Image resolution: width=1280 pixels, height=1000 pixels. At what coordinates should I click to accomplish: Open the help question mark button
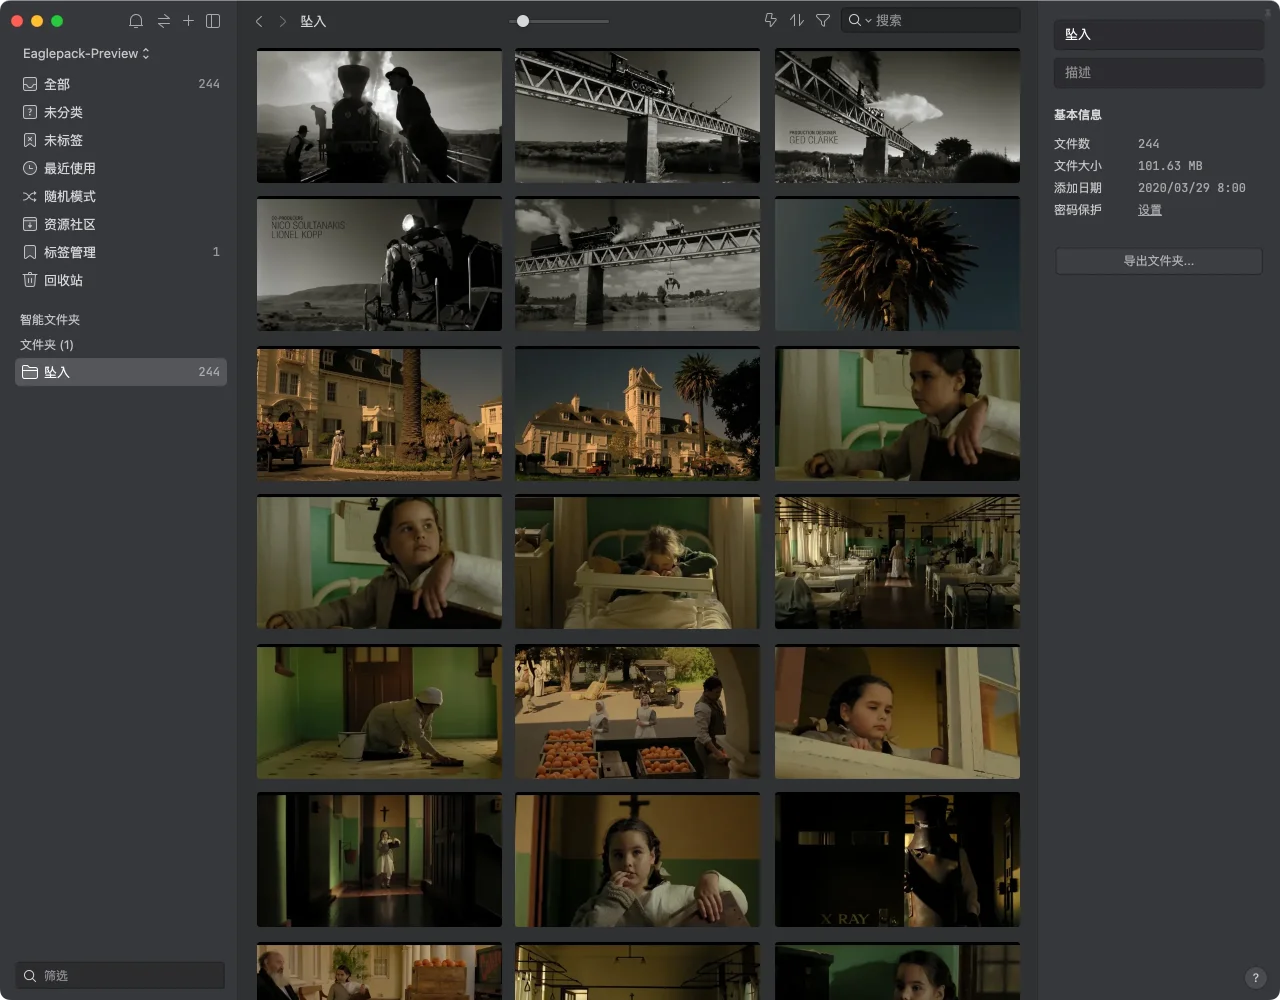(x=1255, y=978)
